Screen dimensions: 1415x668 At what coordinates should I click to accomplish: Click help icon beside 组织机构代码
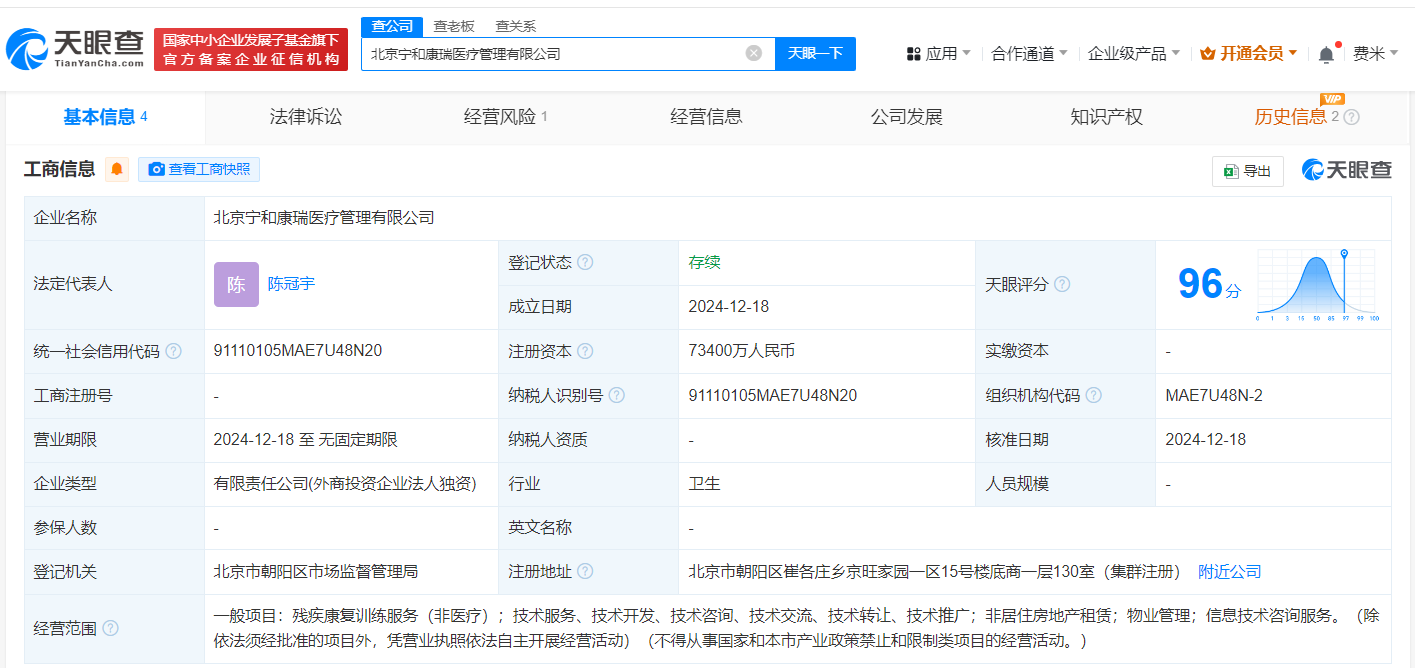click(x=1094, y=396)
